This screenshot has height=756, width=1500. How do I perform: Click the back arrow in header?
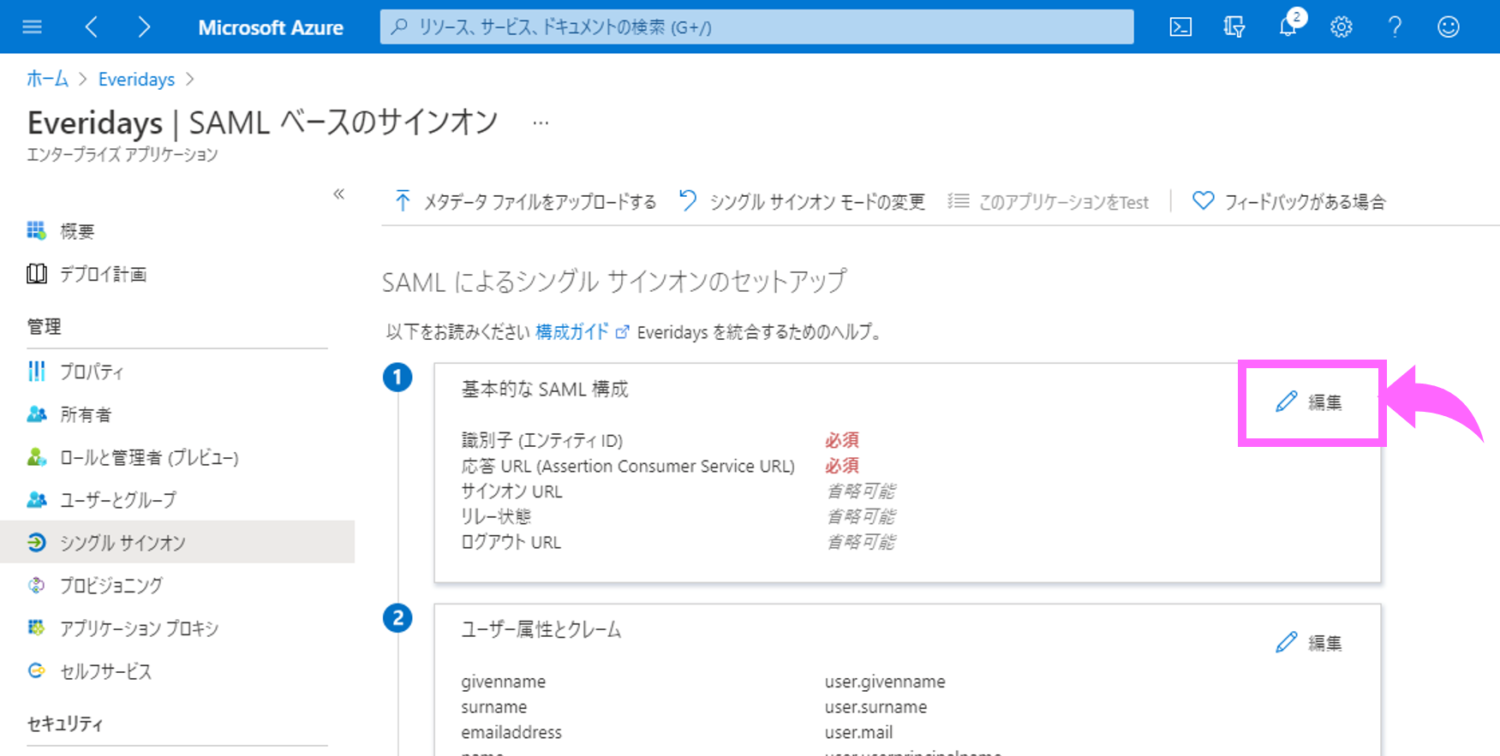pyautogui.click(x=91, y=27)
